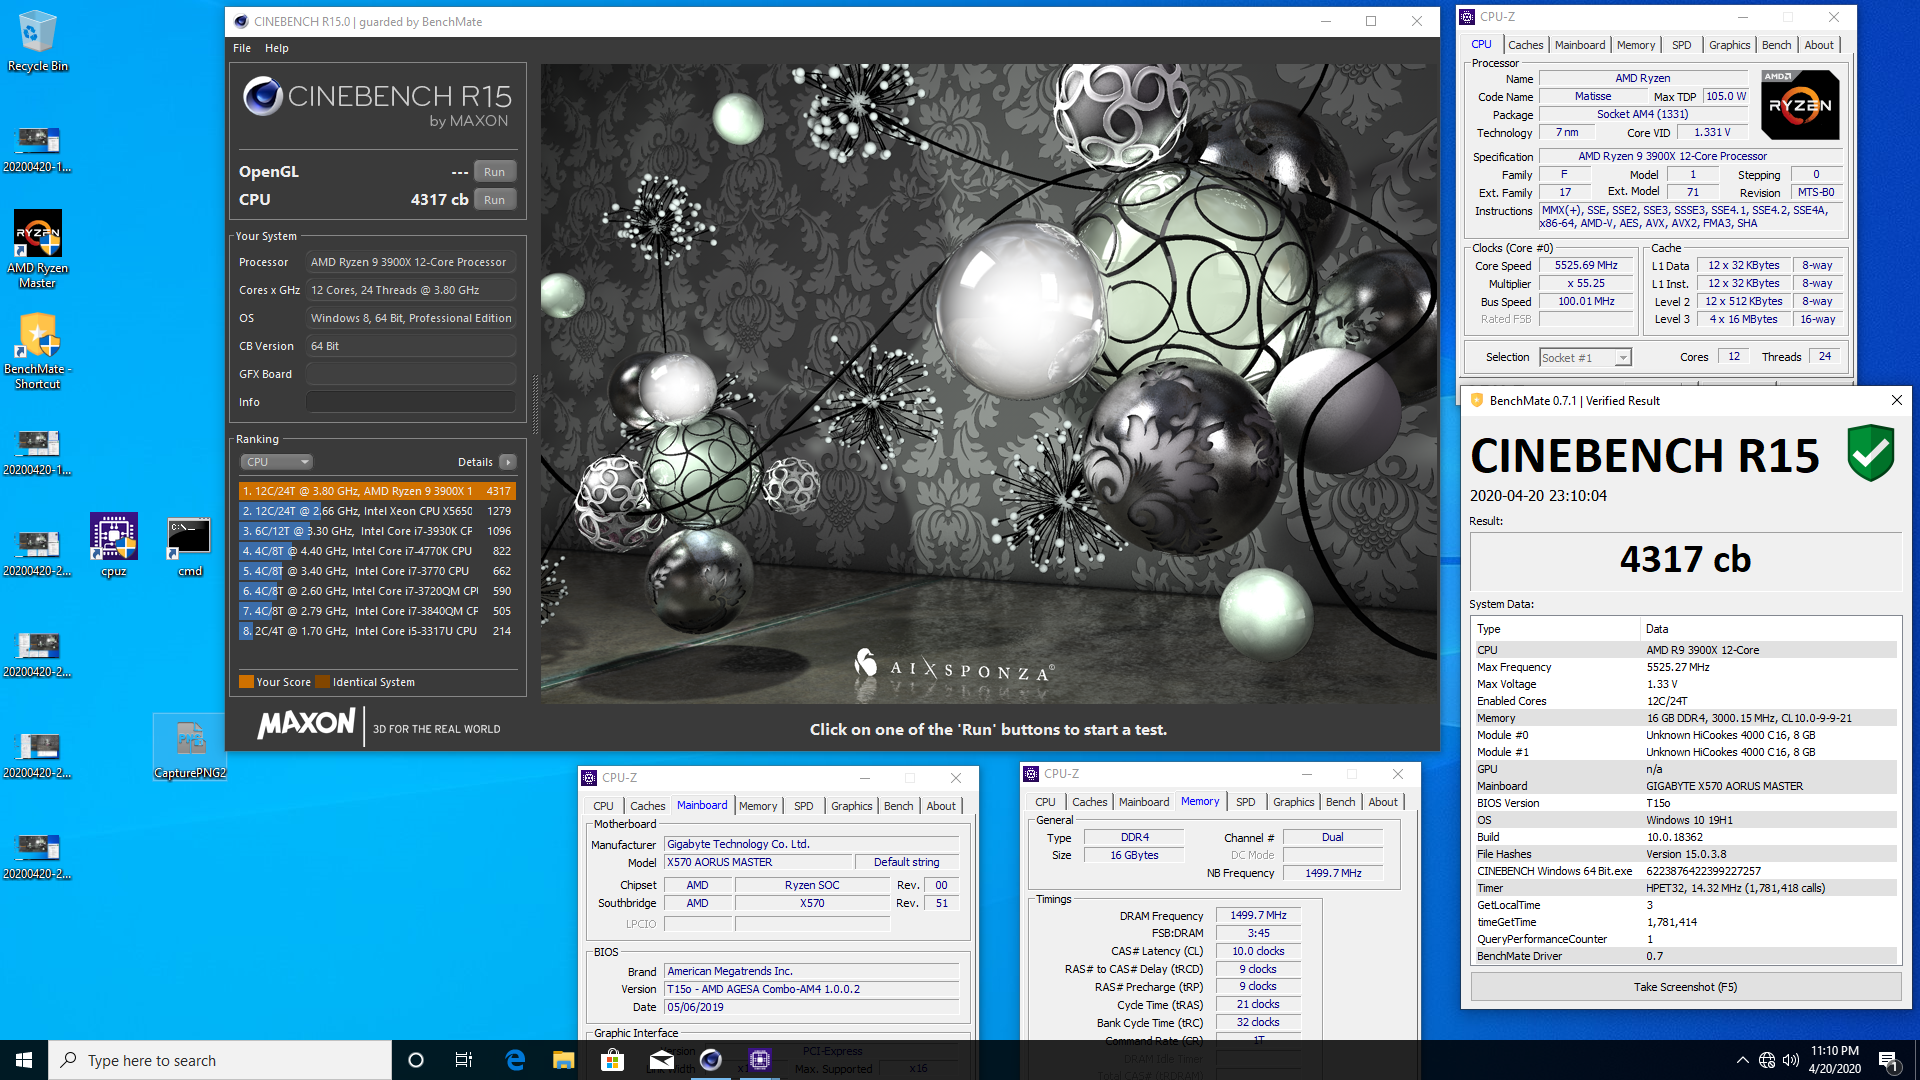
Task: Click the Info input field in Cinebench
Action: click(x=410, y=402)
